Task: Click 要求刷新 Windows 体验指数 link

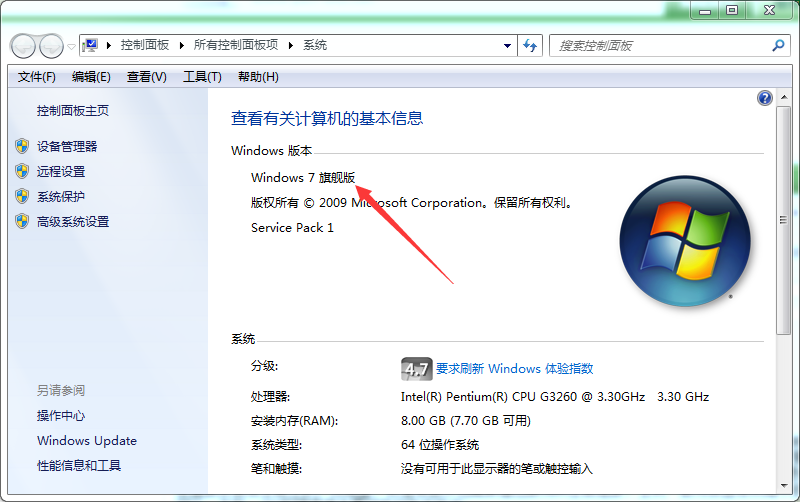Action: pos(514,369)
